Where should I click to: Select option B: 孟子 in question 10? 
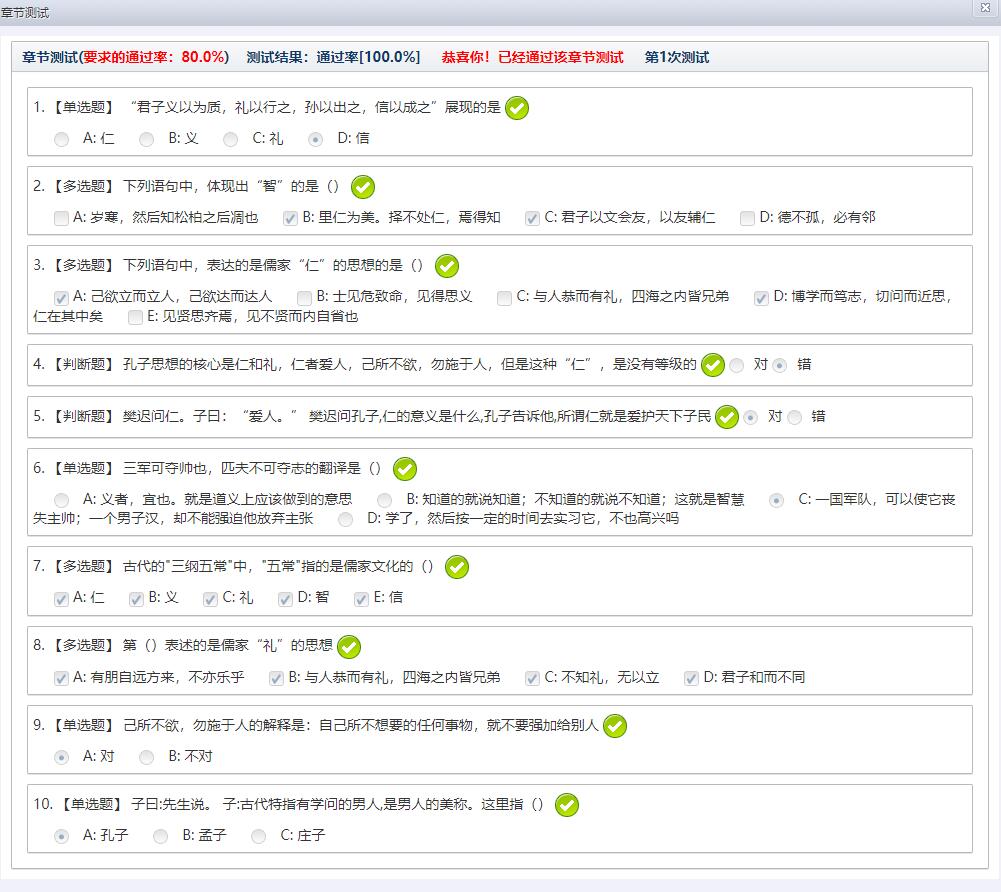point(161,836)
